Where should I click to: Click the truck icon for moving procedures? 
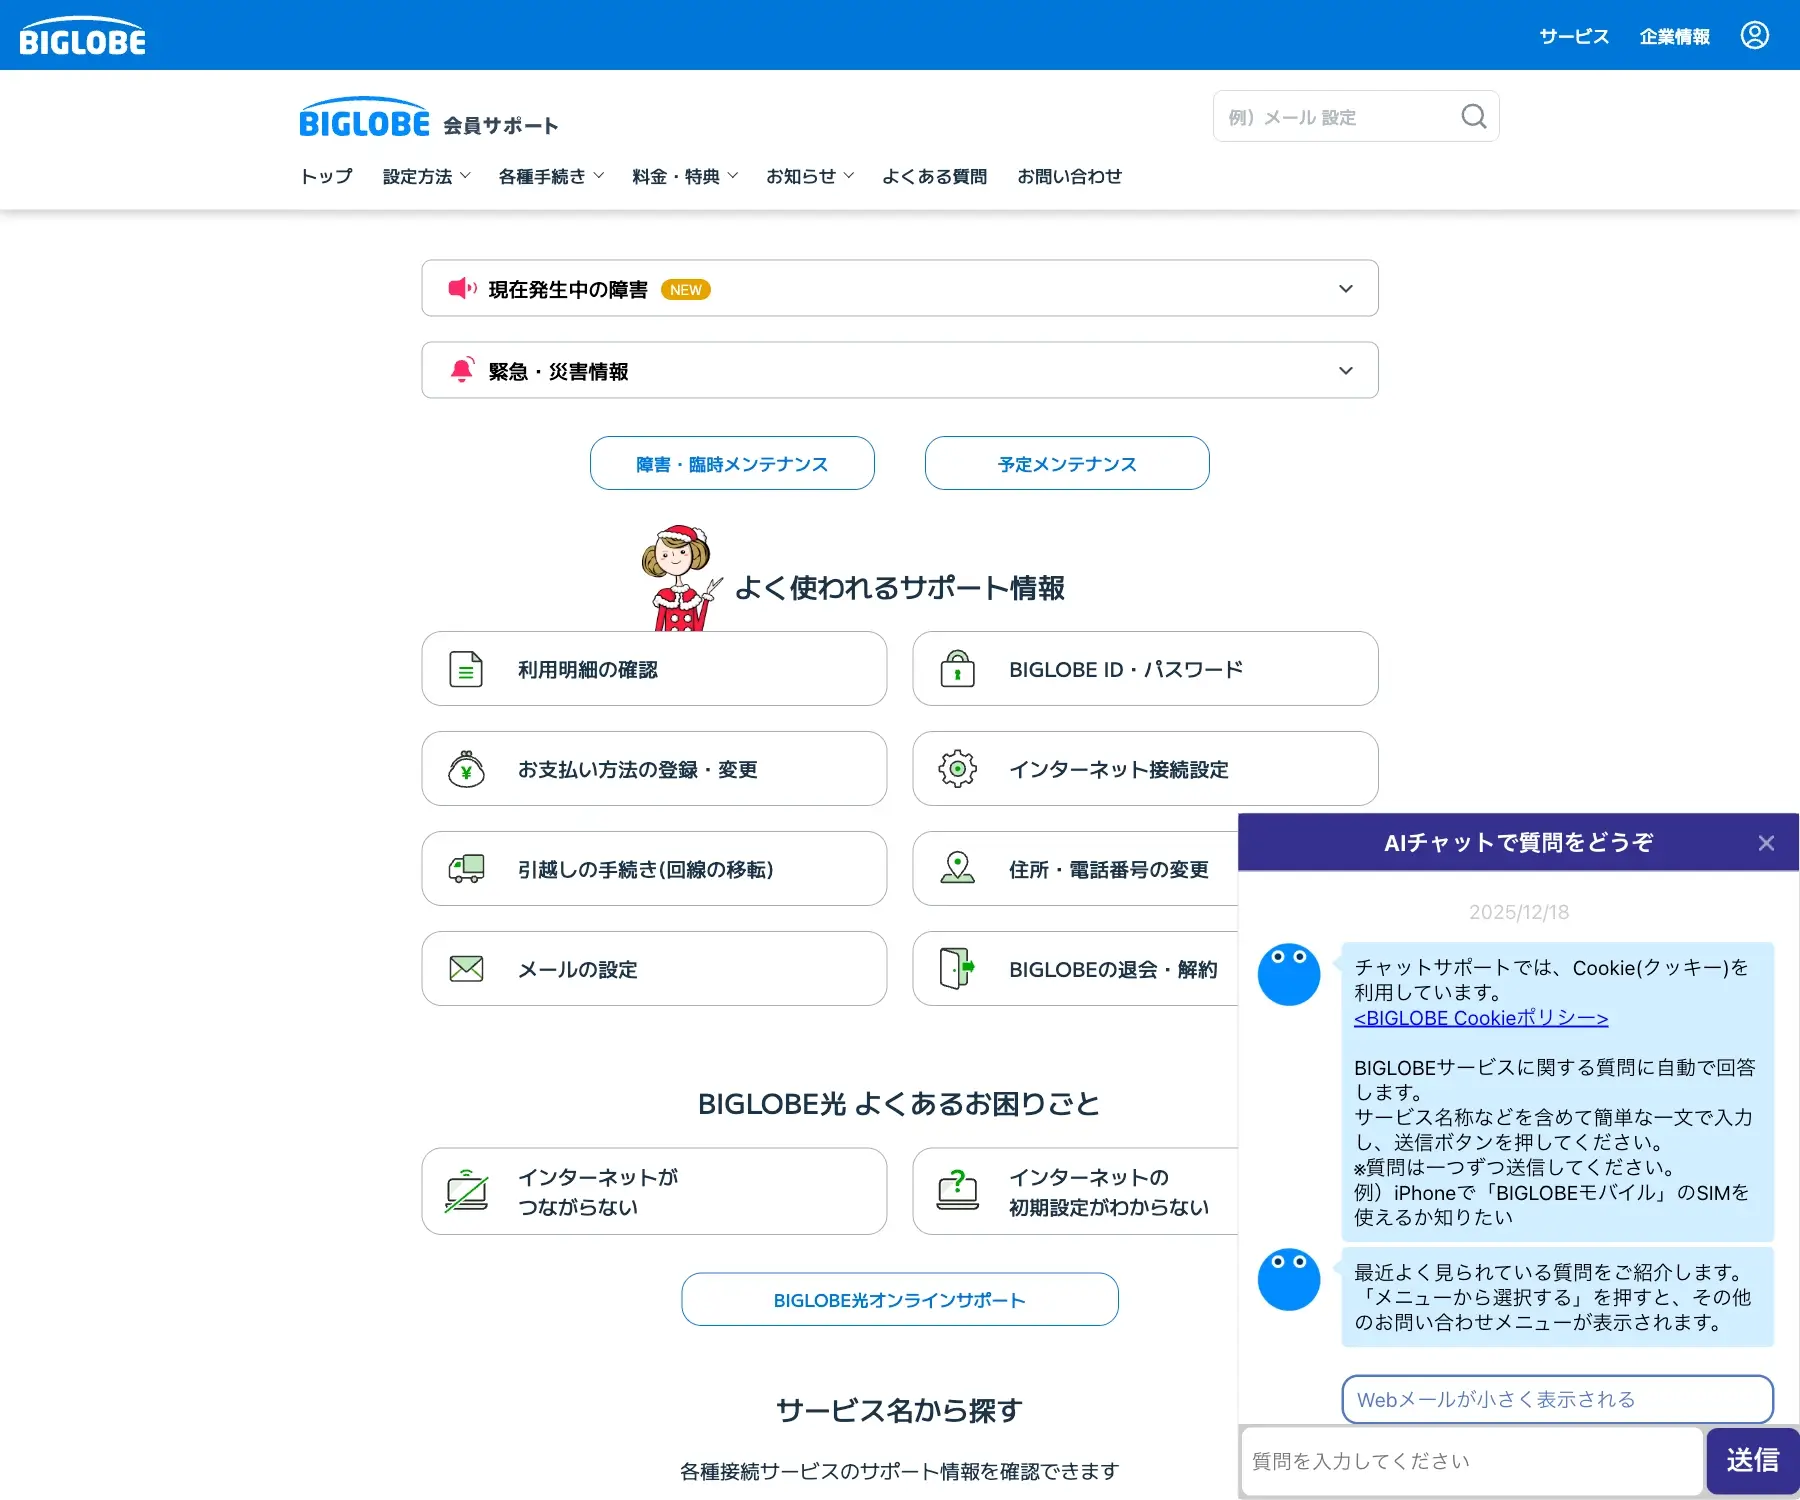point(466,868)
